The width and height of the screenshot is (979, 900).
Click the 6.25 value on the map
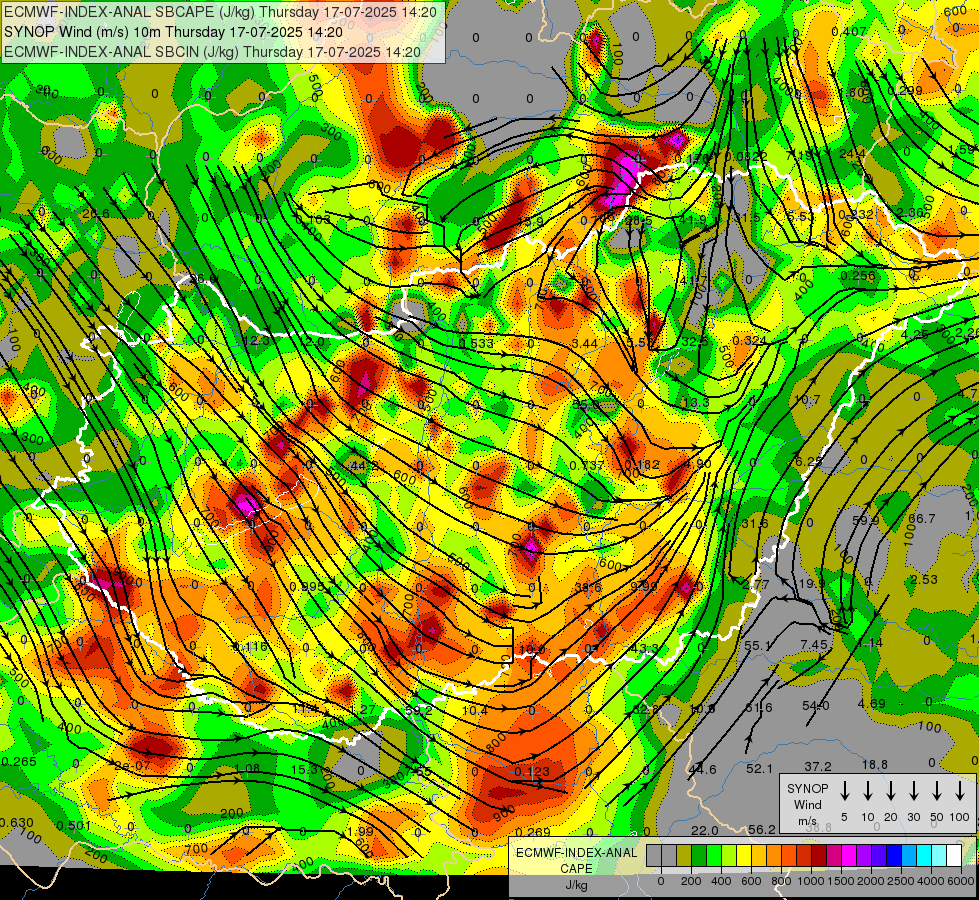pyautogui.click(x=809, y=461)
